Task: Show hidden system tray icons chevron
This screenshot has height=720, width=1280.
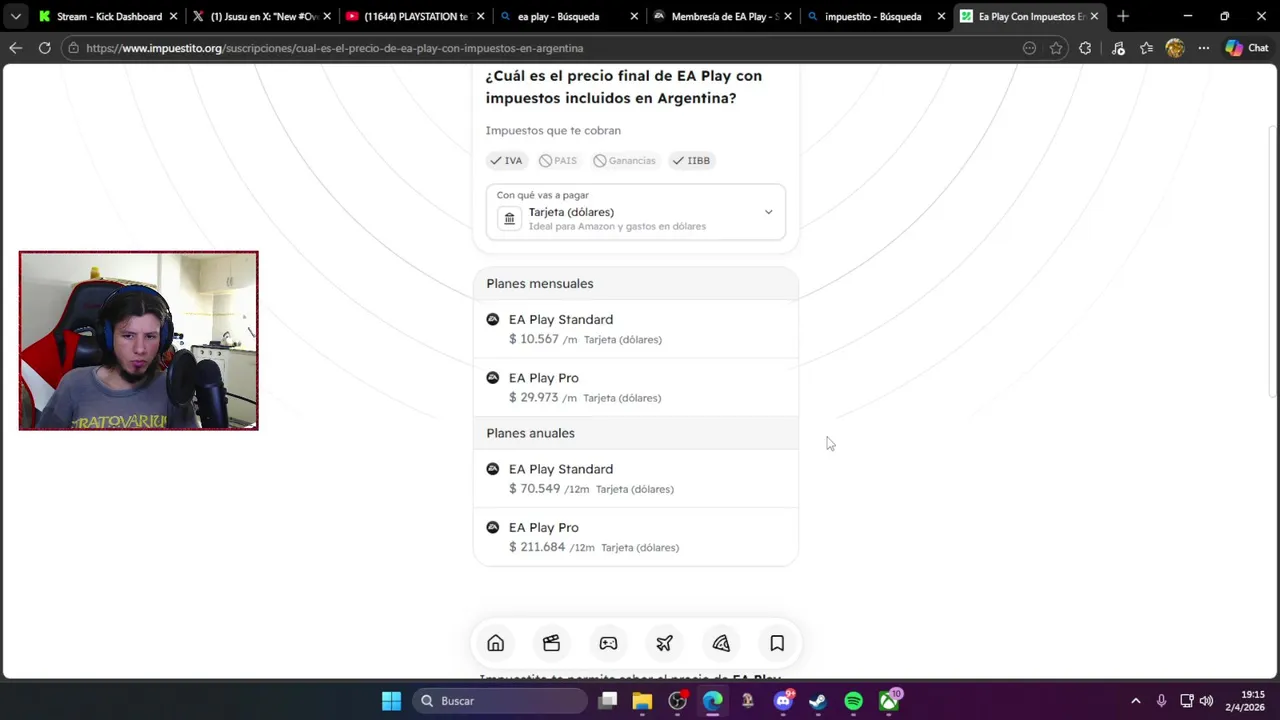Action: [x=1135, y=701]
